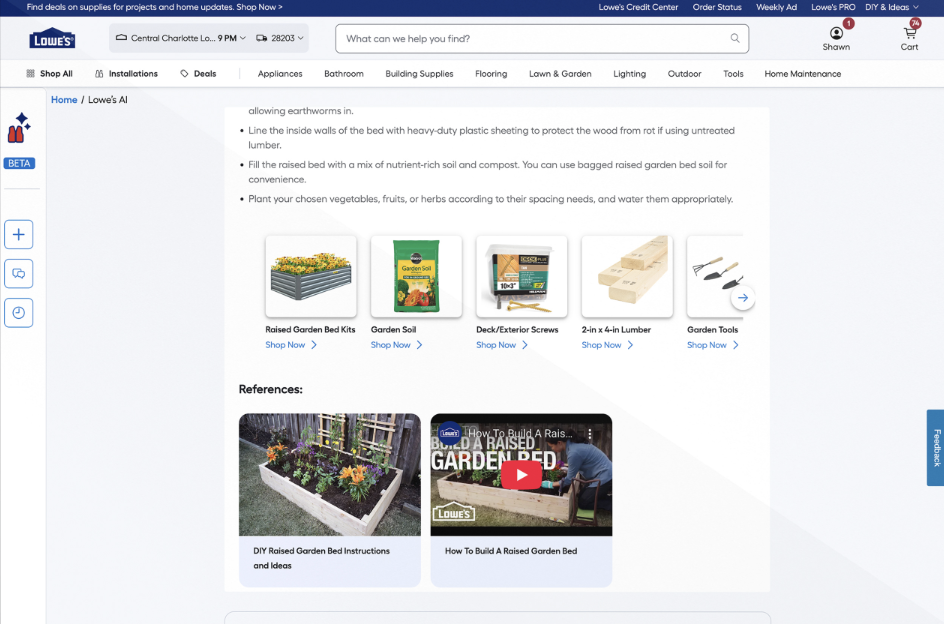
Task: Open the Home Maintenance menu
Action: pyautogui.click(x=803, y=73)
